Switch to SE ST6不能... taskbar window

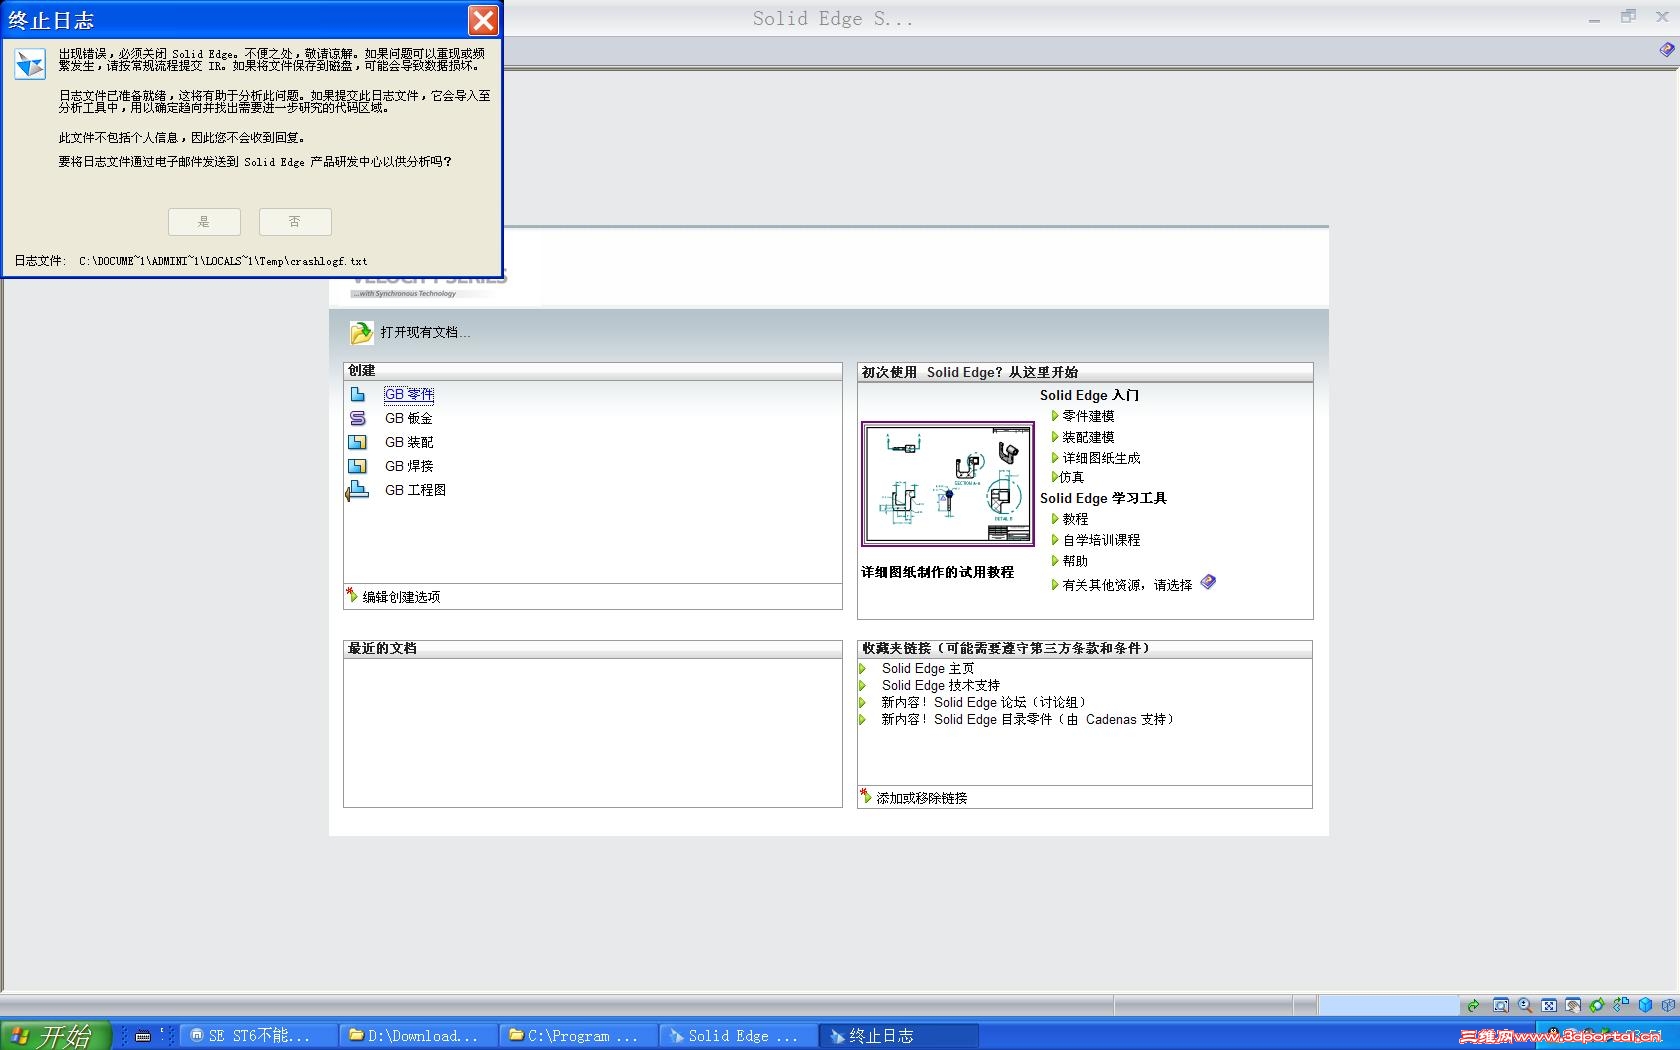pyautogui.click(x=258, y=1036)
